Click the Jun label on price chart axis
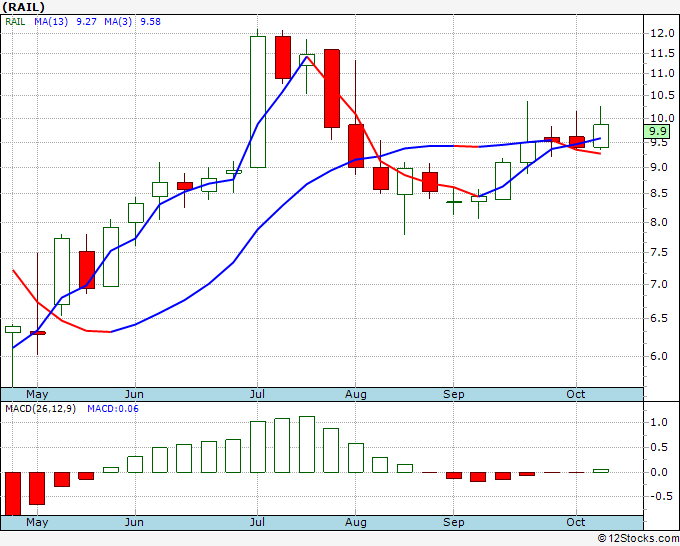The height and width of the screenshot is (546, 680). coord(134,395)
